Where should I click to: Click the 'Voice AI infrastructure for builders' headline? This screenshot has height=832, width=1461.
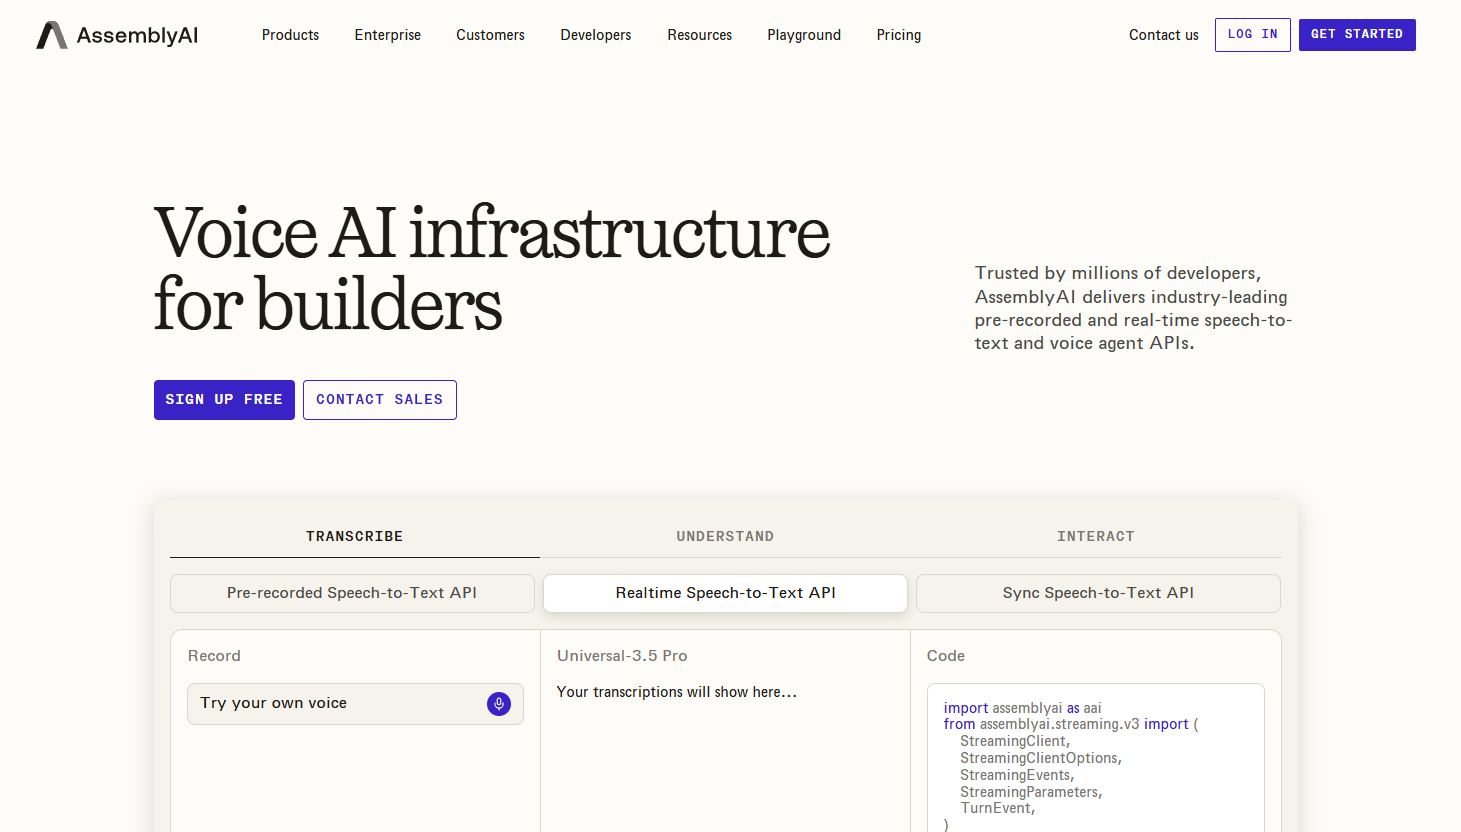[492, 268]
